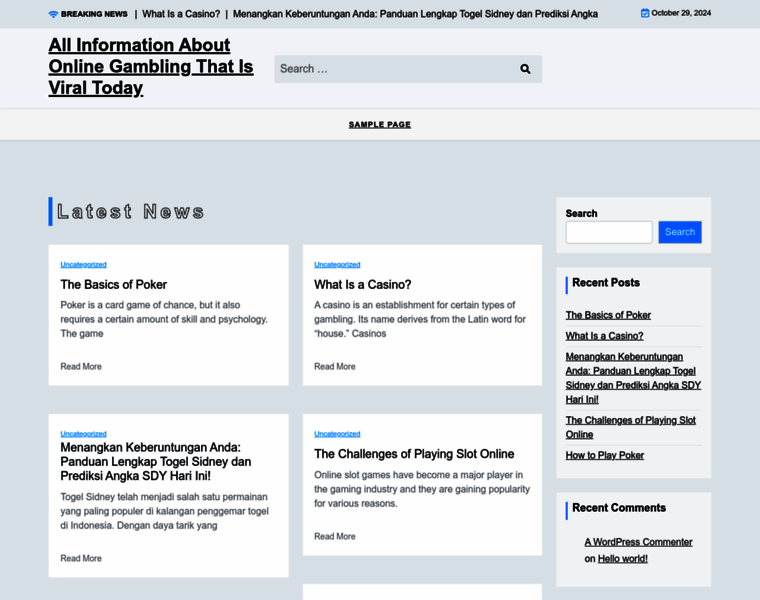Click the Breaking News signal icon
Screen dimensions: 760x600
pyautogui.click(x=53, y=14)
